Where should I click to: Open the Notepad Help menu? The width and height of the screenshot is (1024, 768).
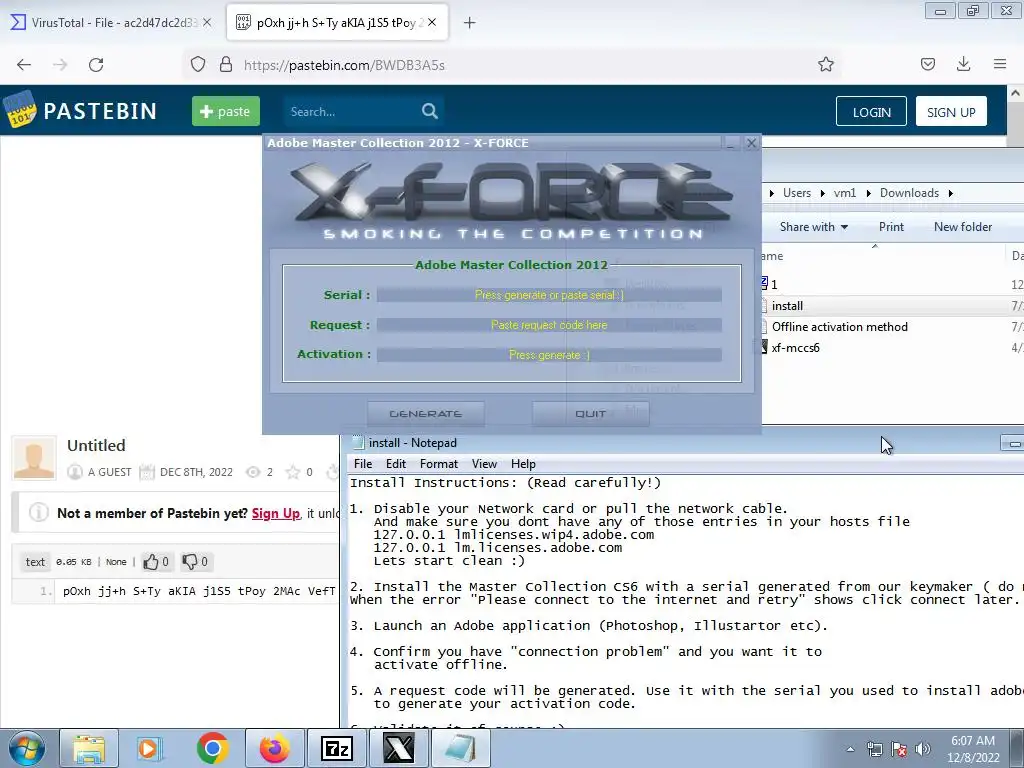523,464
